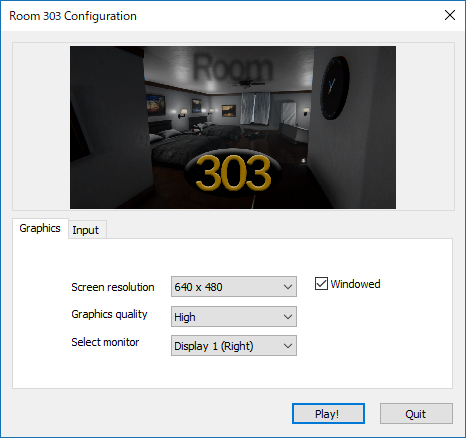This screenshot has height=438, width=466.
Task: Click the wall clock in preview image
Action: click(334, 88)
